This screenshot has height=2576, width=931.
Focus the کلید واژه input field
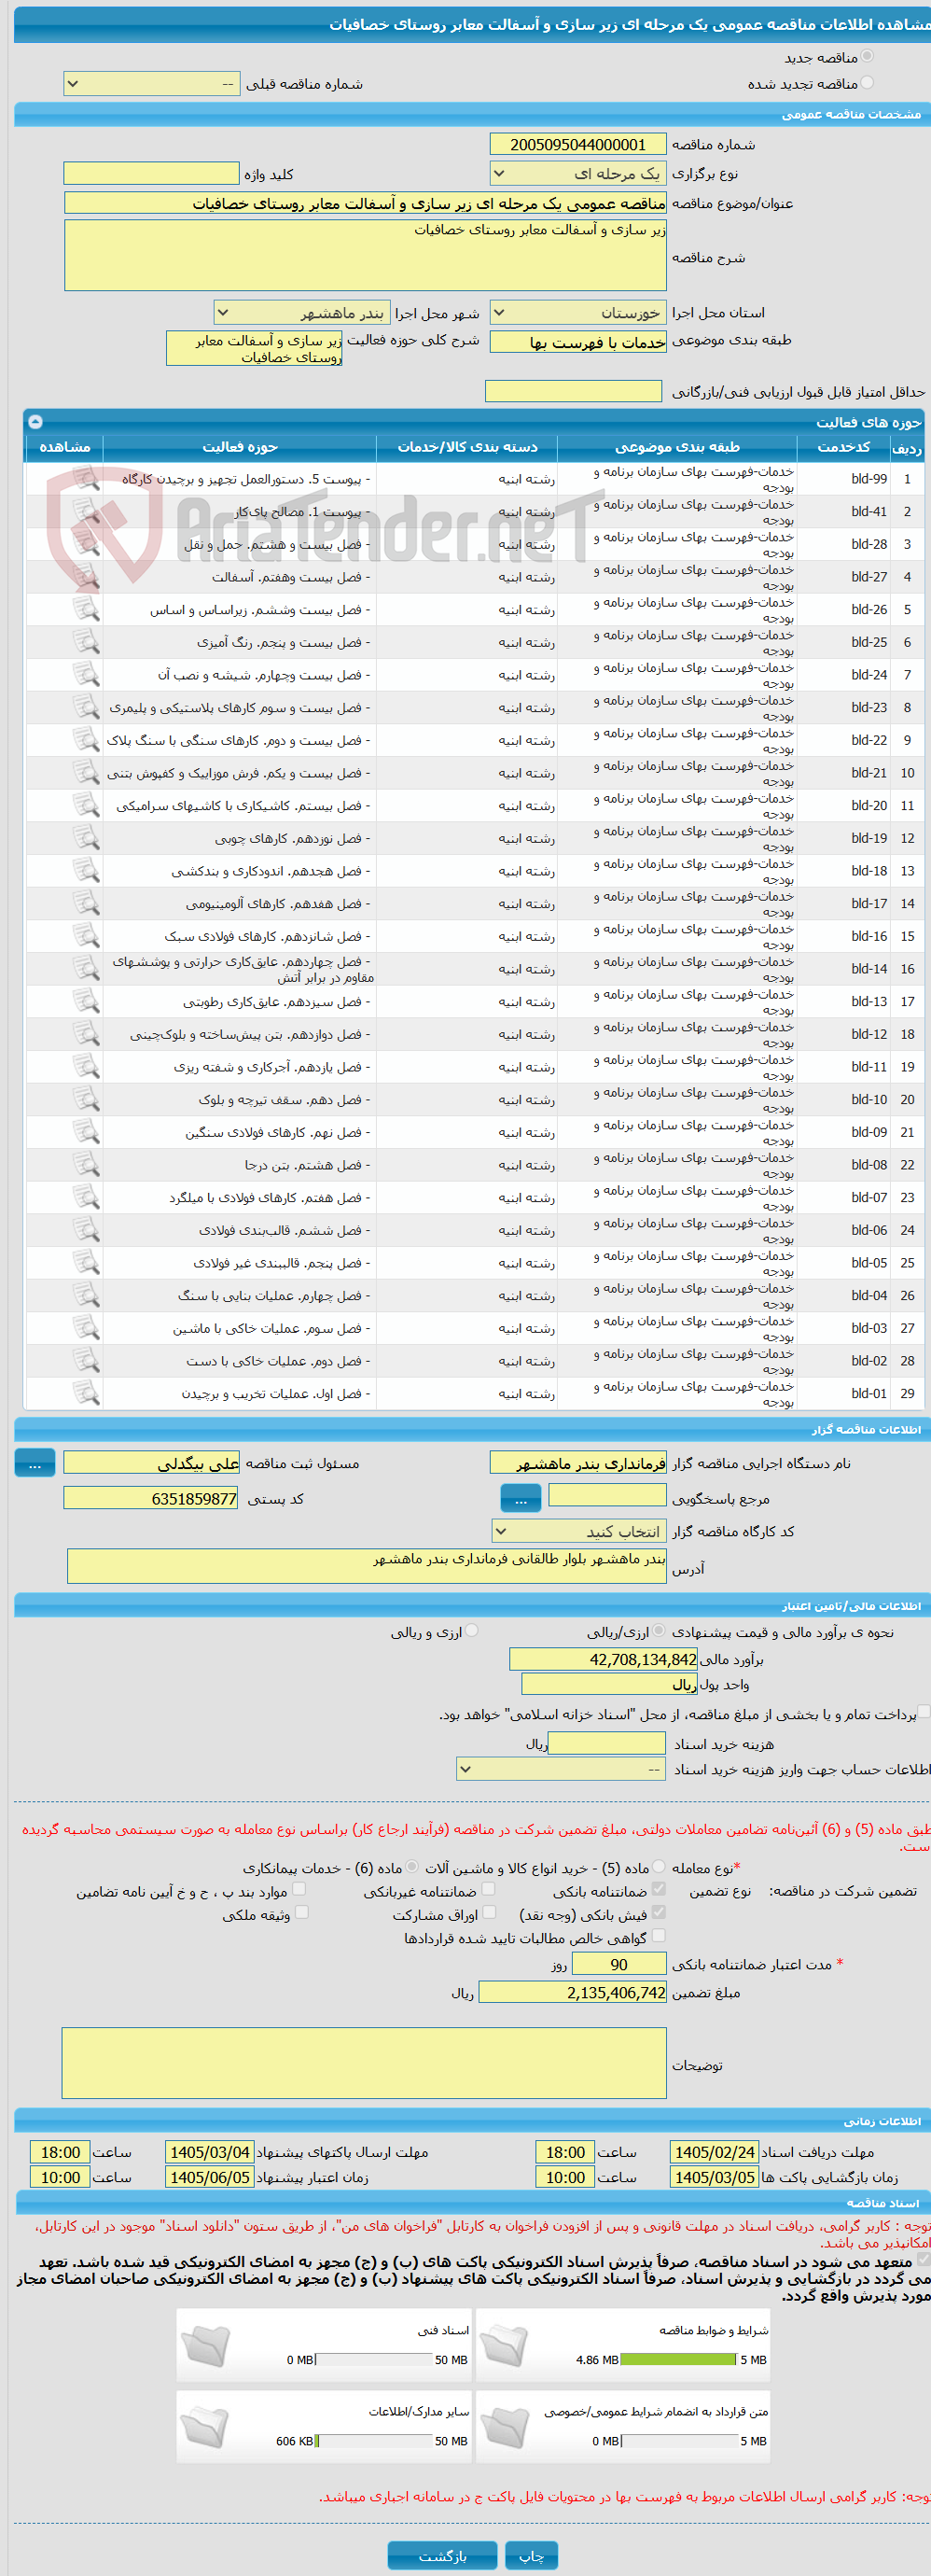click(151, 174)
